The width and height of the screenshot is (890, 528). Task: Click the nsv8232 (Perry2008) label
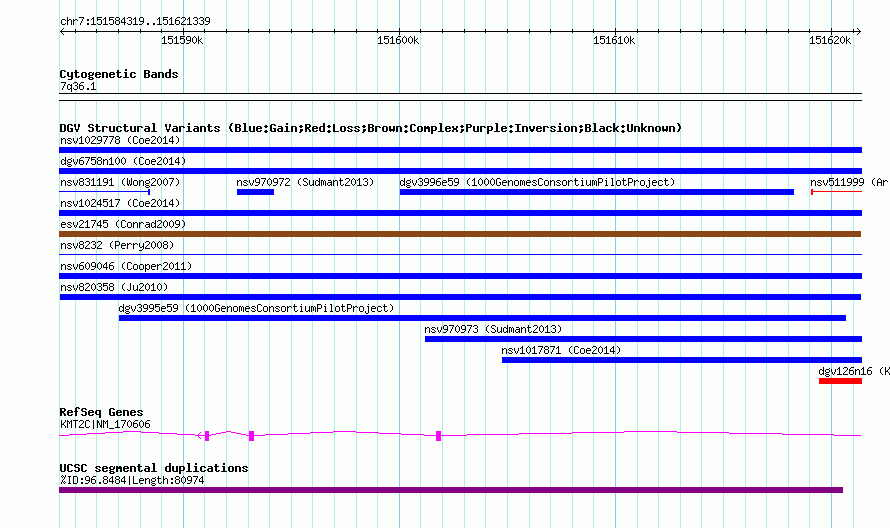point(117,245)
